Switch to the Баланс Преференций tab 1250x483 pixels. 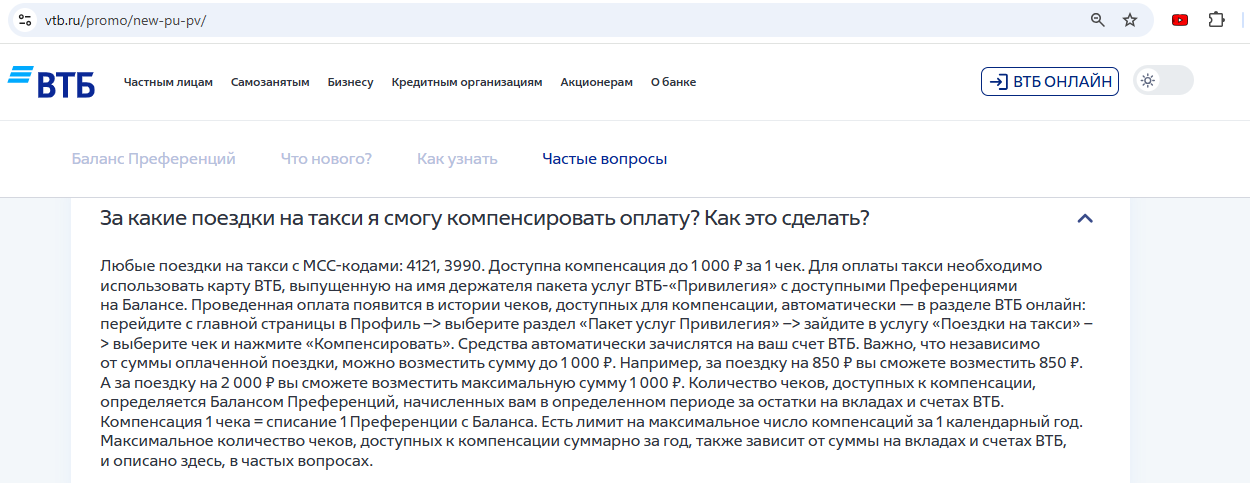[x=154, y=159]
